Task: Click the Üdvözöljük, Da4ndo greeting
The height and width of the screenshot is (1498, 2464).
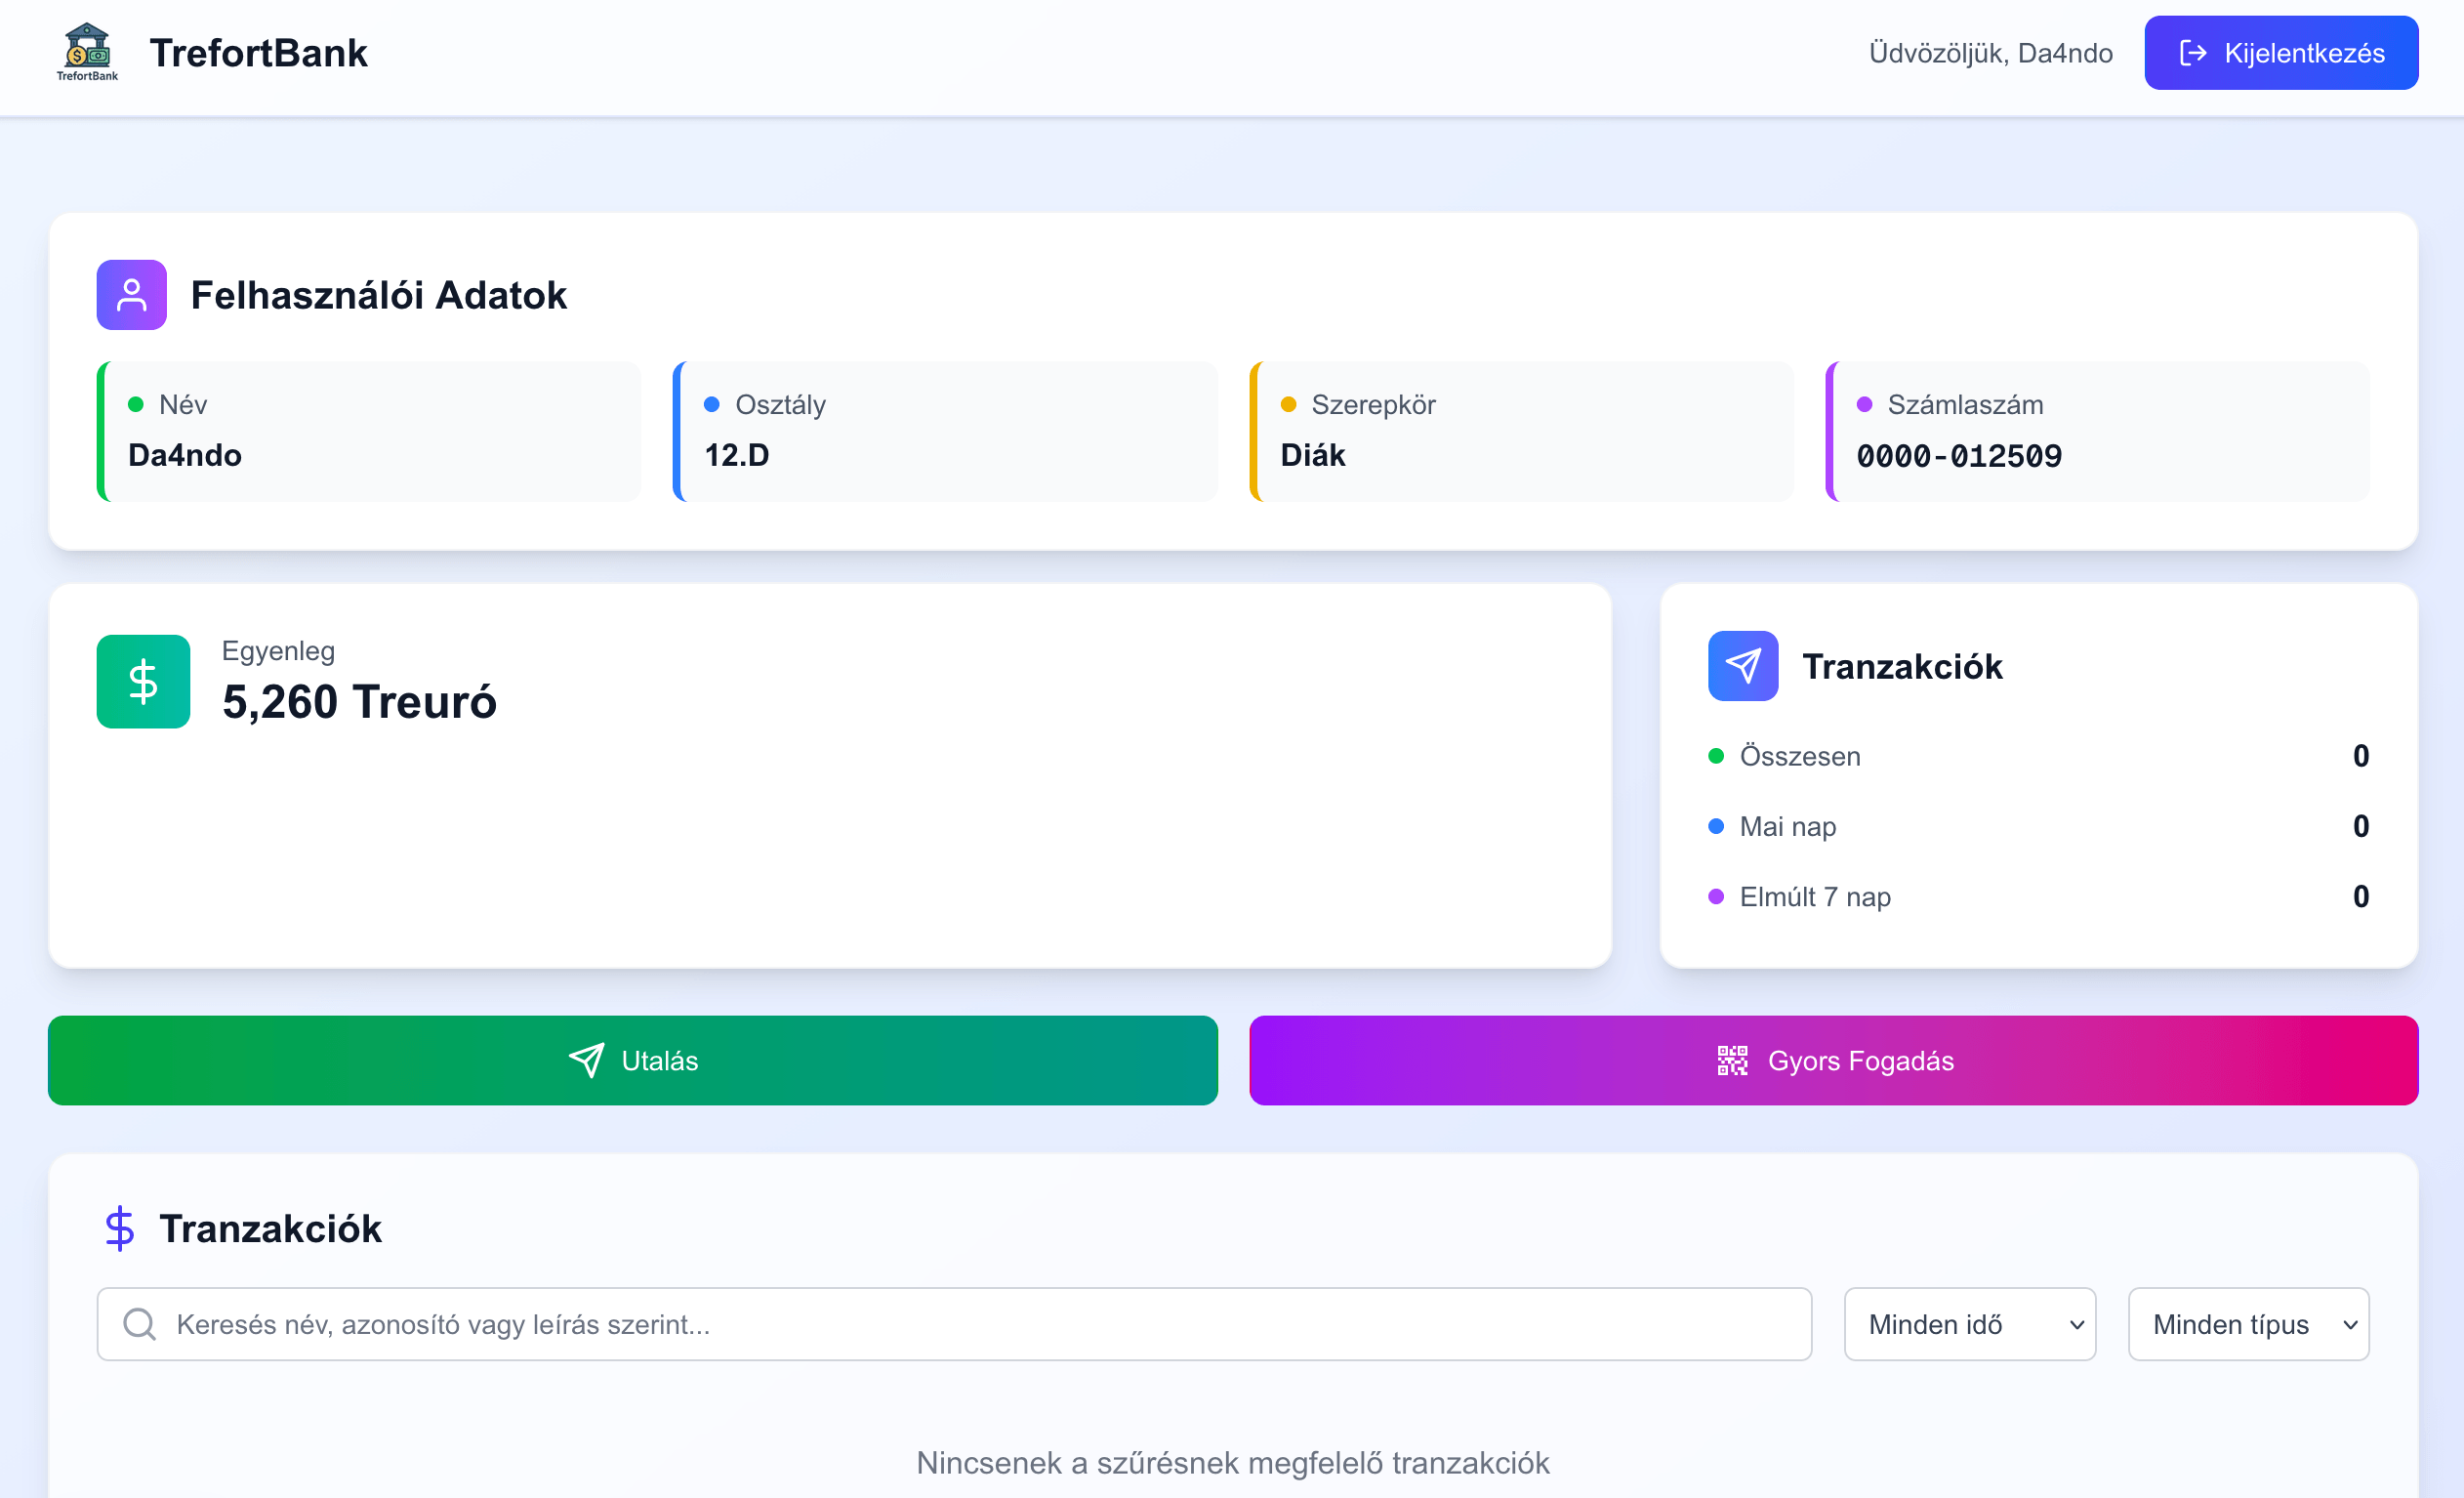Action: click(x=1990, y=52)
